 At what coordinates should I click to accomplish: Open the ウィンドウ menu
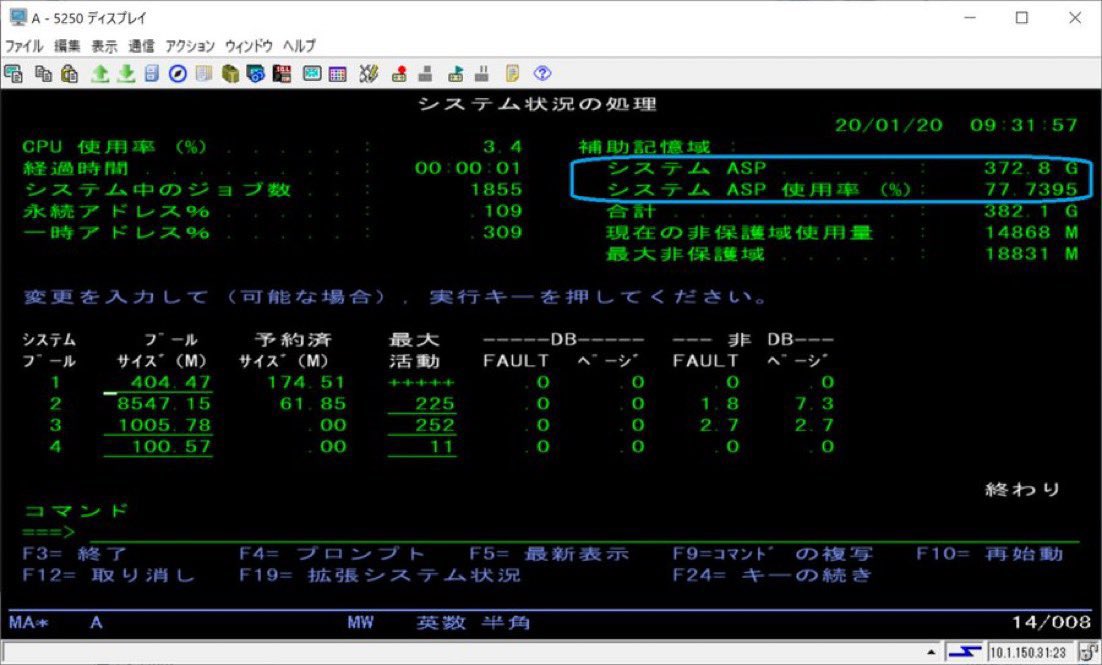click(x=249, y=46)
